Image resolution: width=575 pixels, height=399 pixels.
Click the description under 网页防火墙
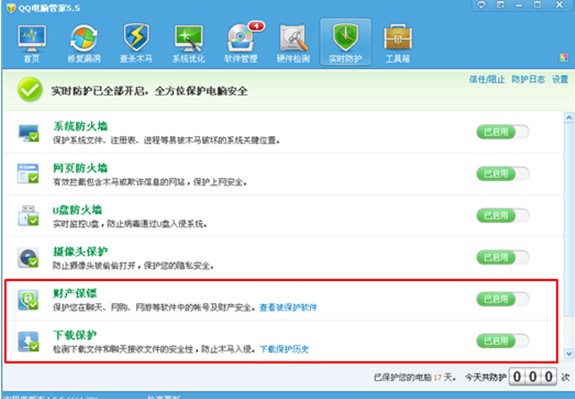pos(150,182)
